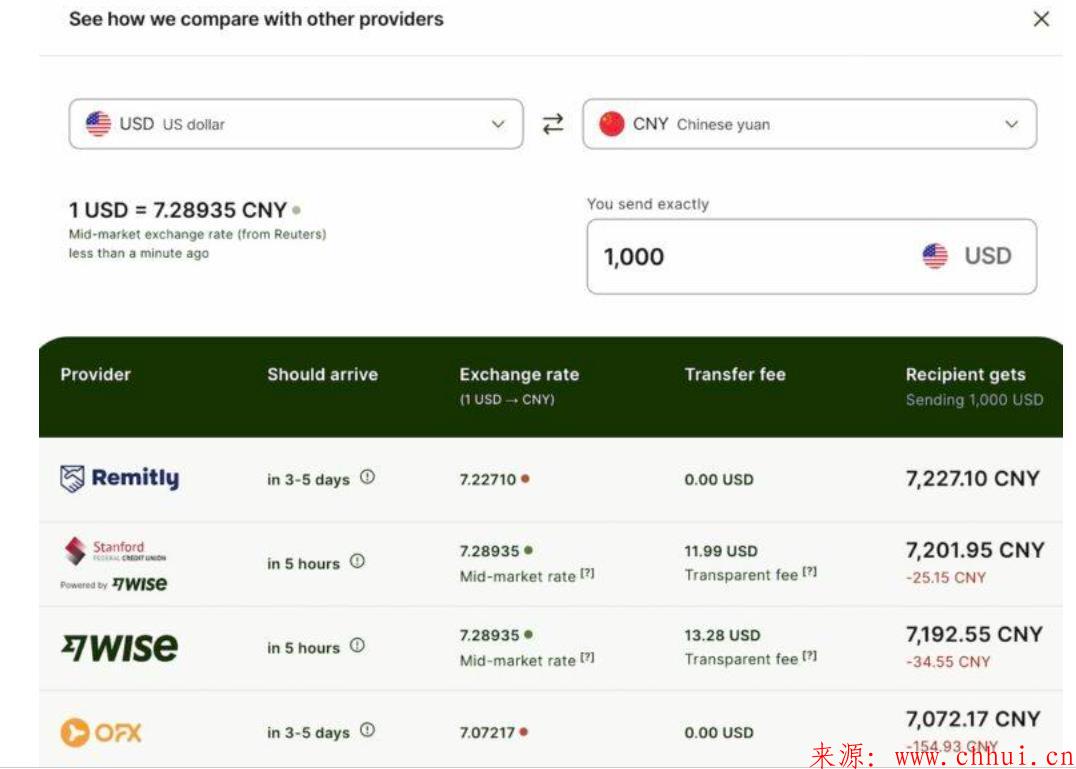1076x769 pixels.
Task: Click the green dot beside Wise row rate 7.28935
Action: [528, 635]
